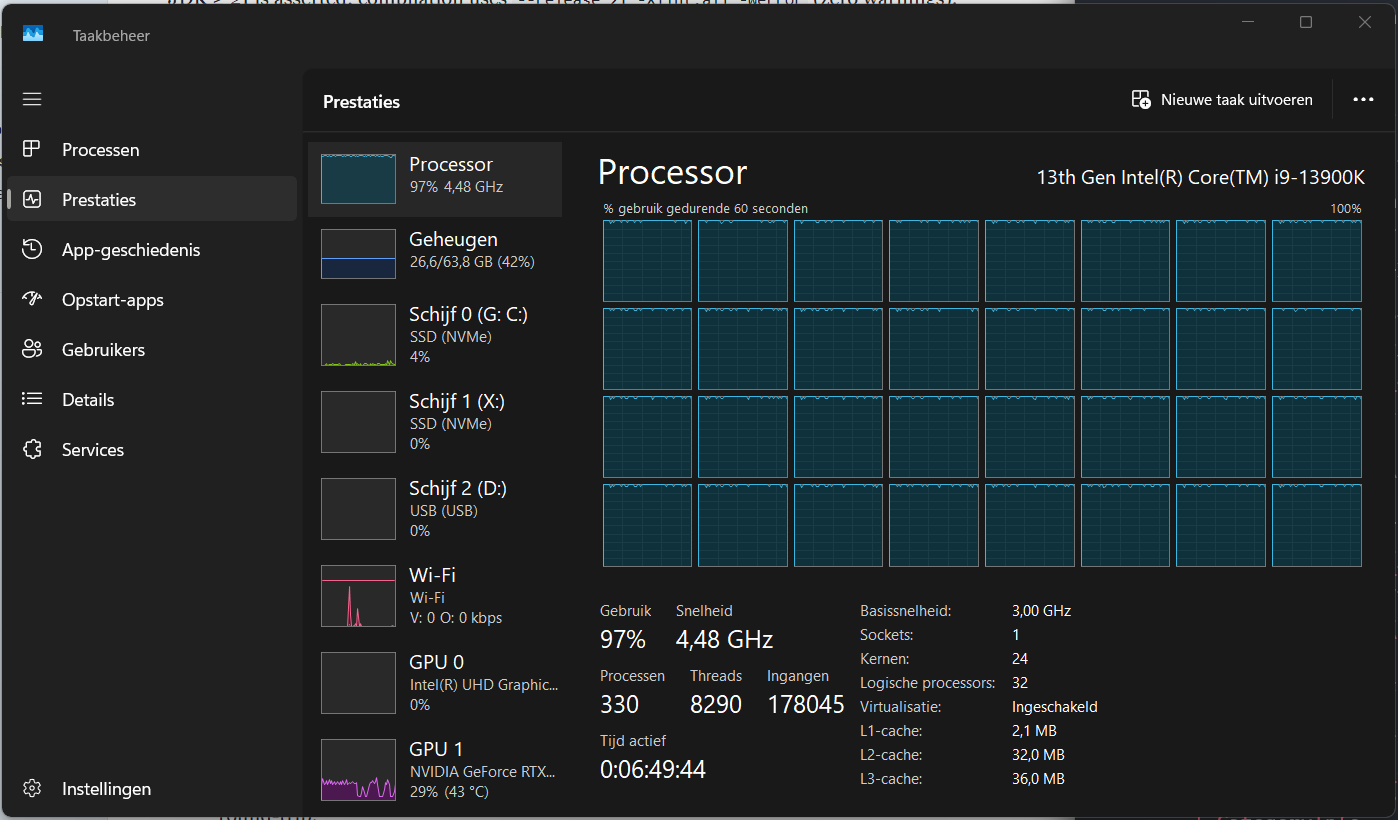Click the Services puzzle icon
This screenshot has height=820, width=1398.
32,449
